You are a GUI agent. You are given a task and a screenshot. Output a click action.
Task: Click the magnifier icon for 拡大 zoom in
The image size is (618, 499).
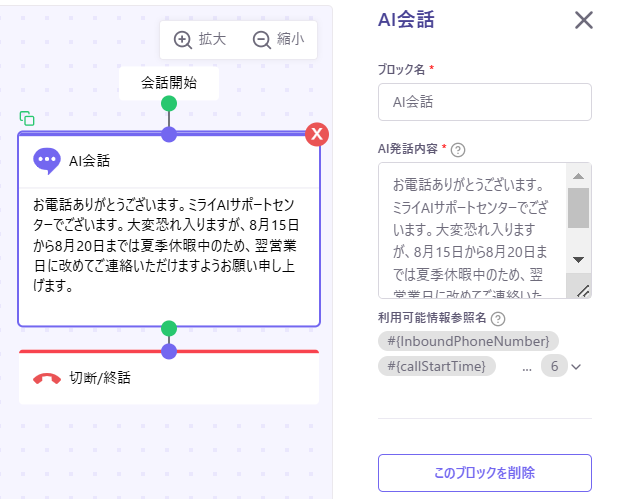tap(183, 40)
